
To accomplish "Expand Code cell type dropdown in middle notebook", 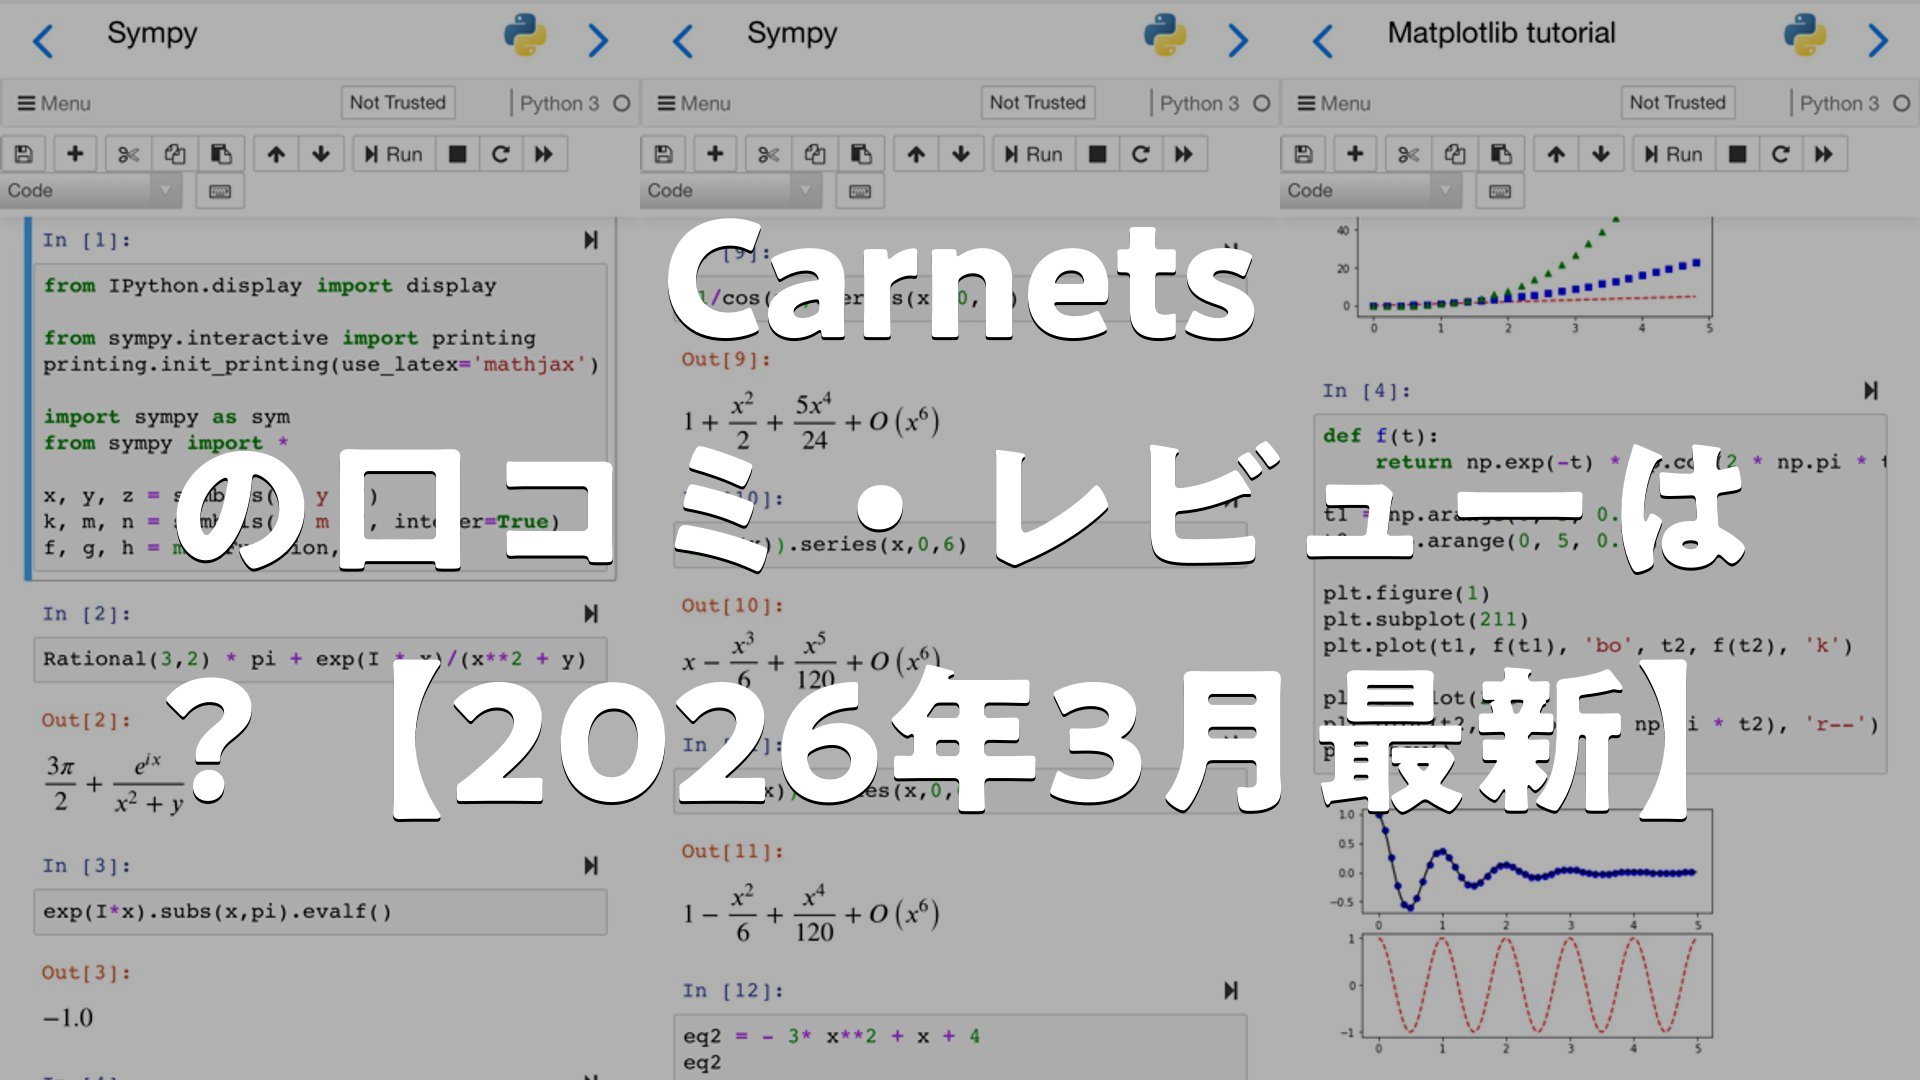I will click(730, 191).
